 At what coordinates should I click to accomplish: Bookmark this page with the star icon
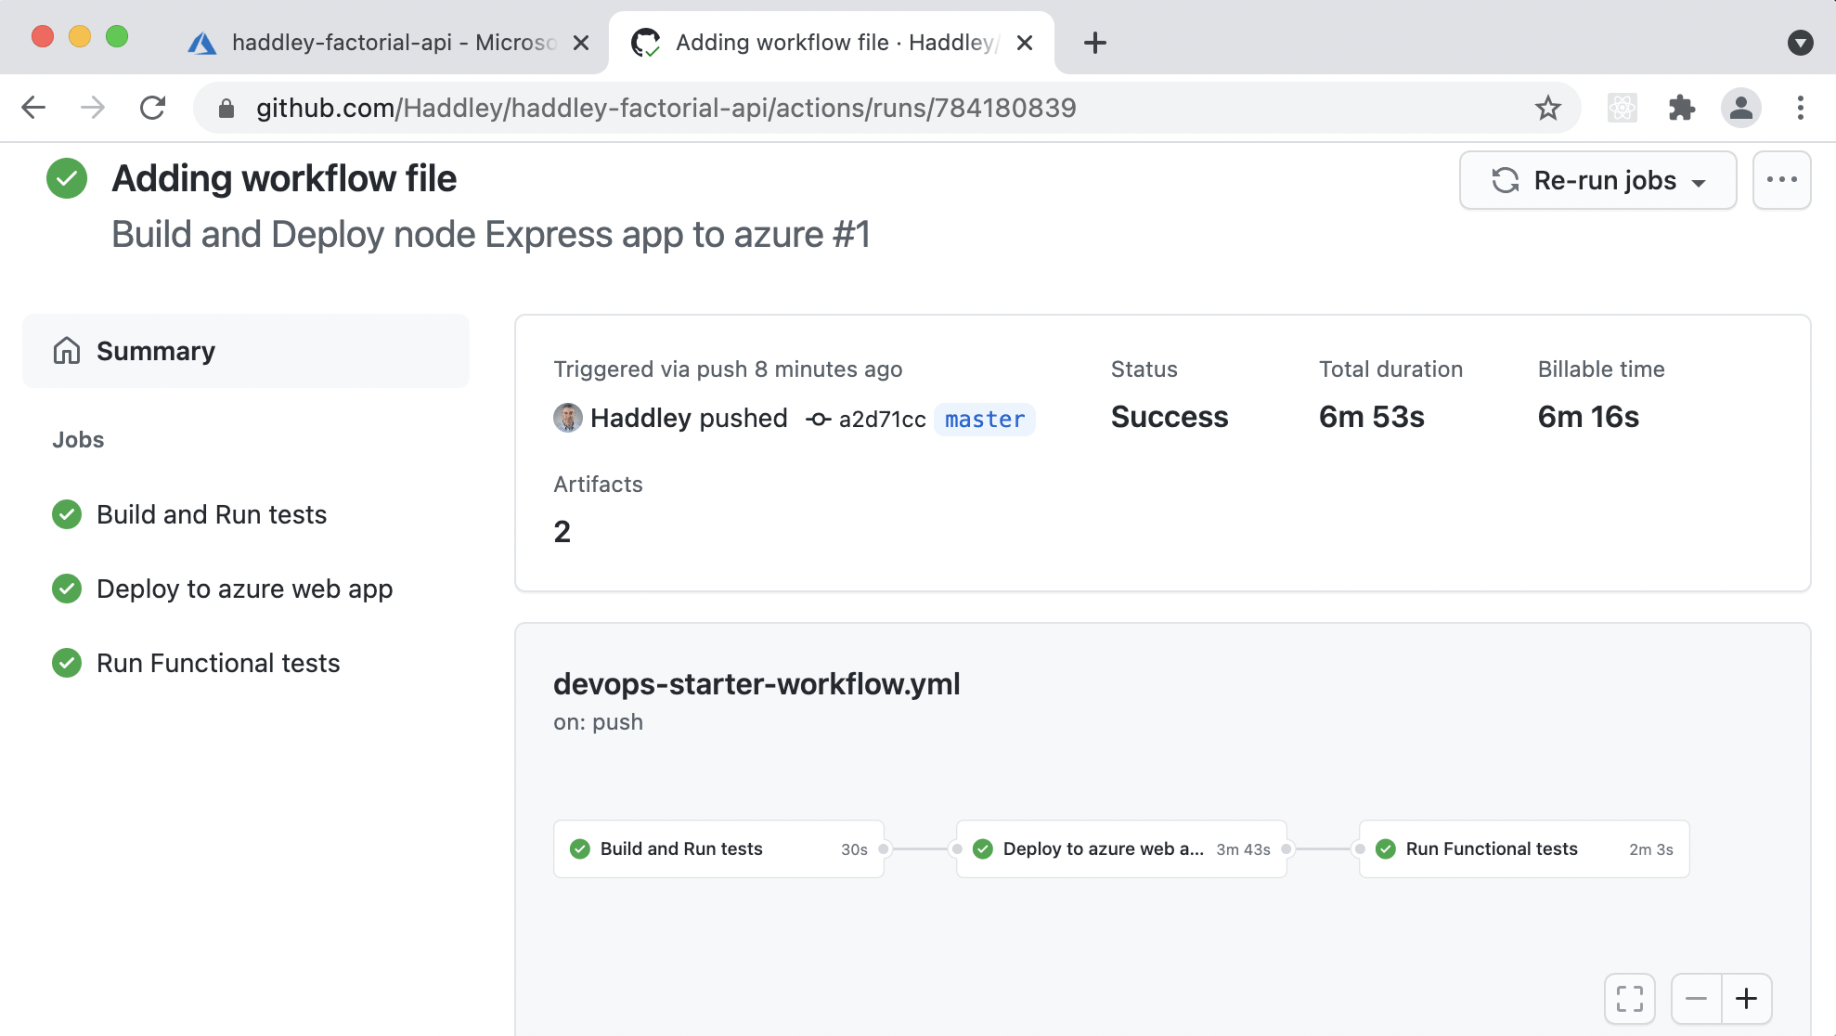(1547, 108)
